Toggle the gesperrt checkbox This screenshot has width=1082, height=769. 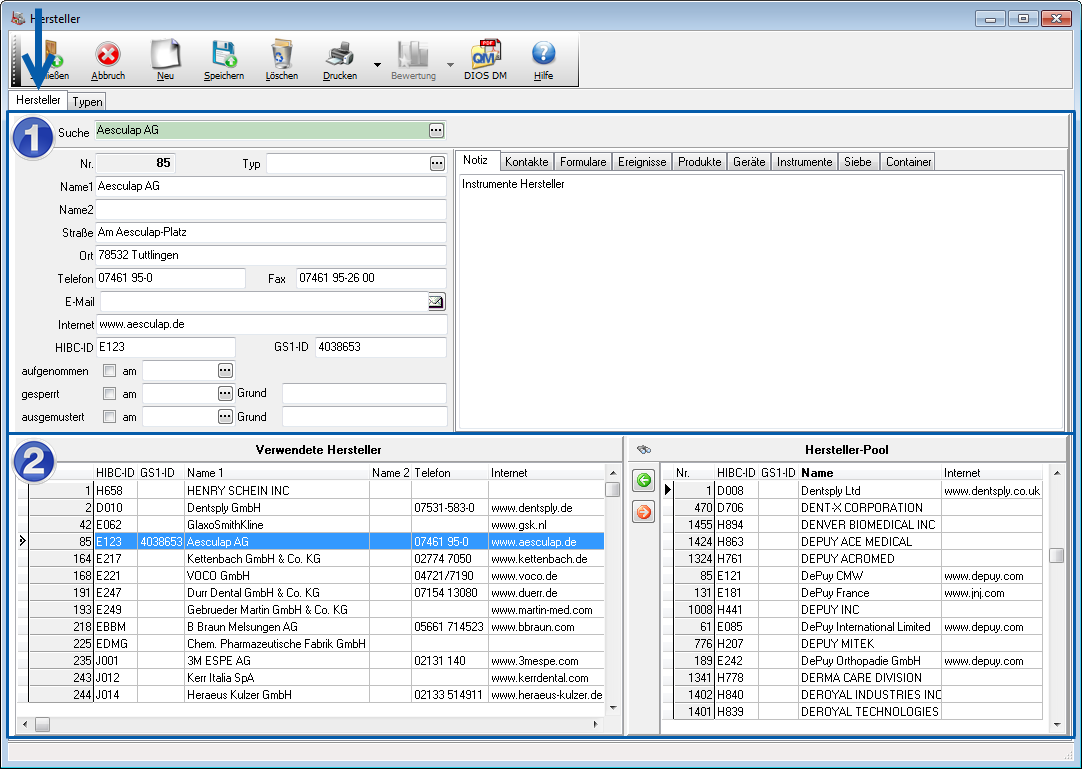click(x=109, y=393)
